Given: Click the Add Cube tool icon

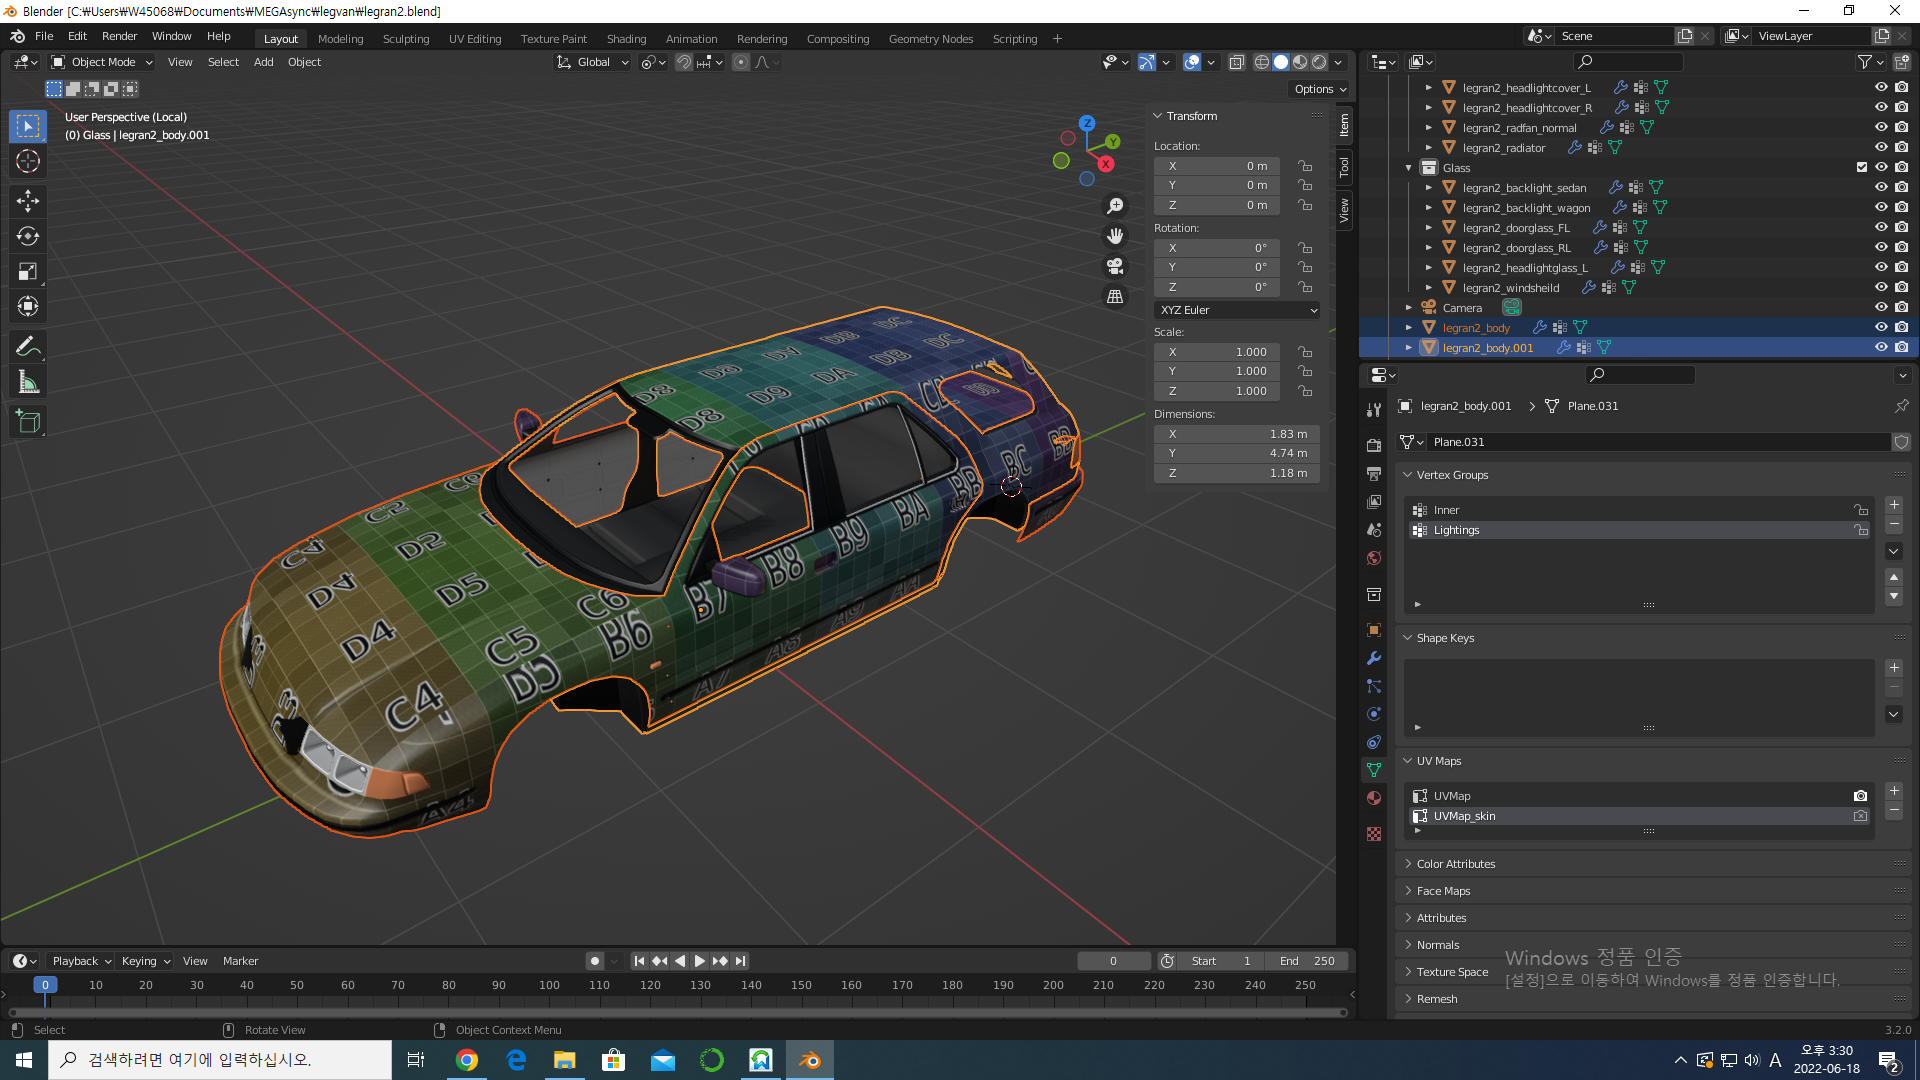Looking at the screenshot, I should click(28, 422).
